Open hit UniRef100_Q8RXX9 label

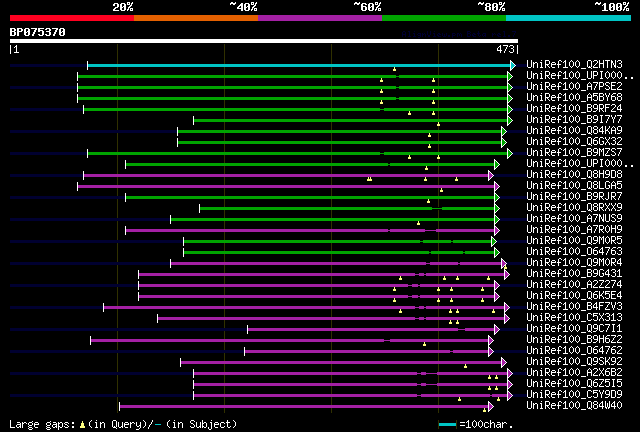[x=574, y=207]
